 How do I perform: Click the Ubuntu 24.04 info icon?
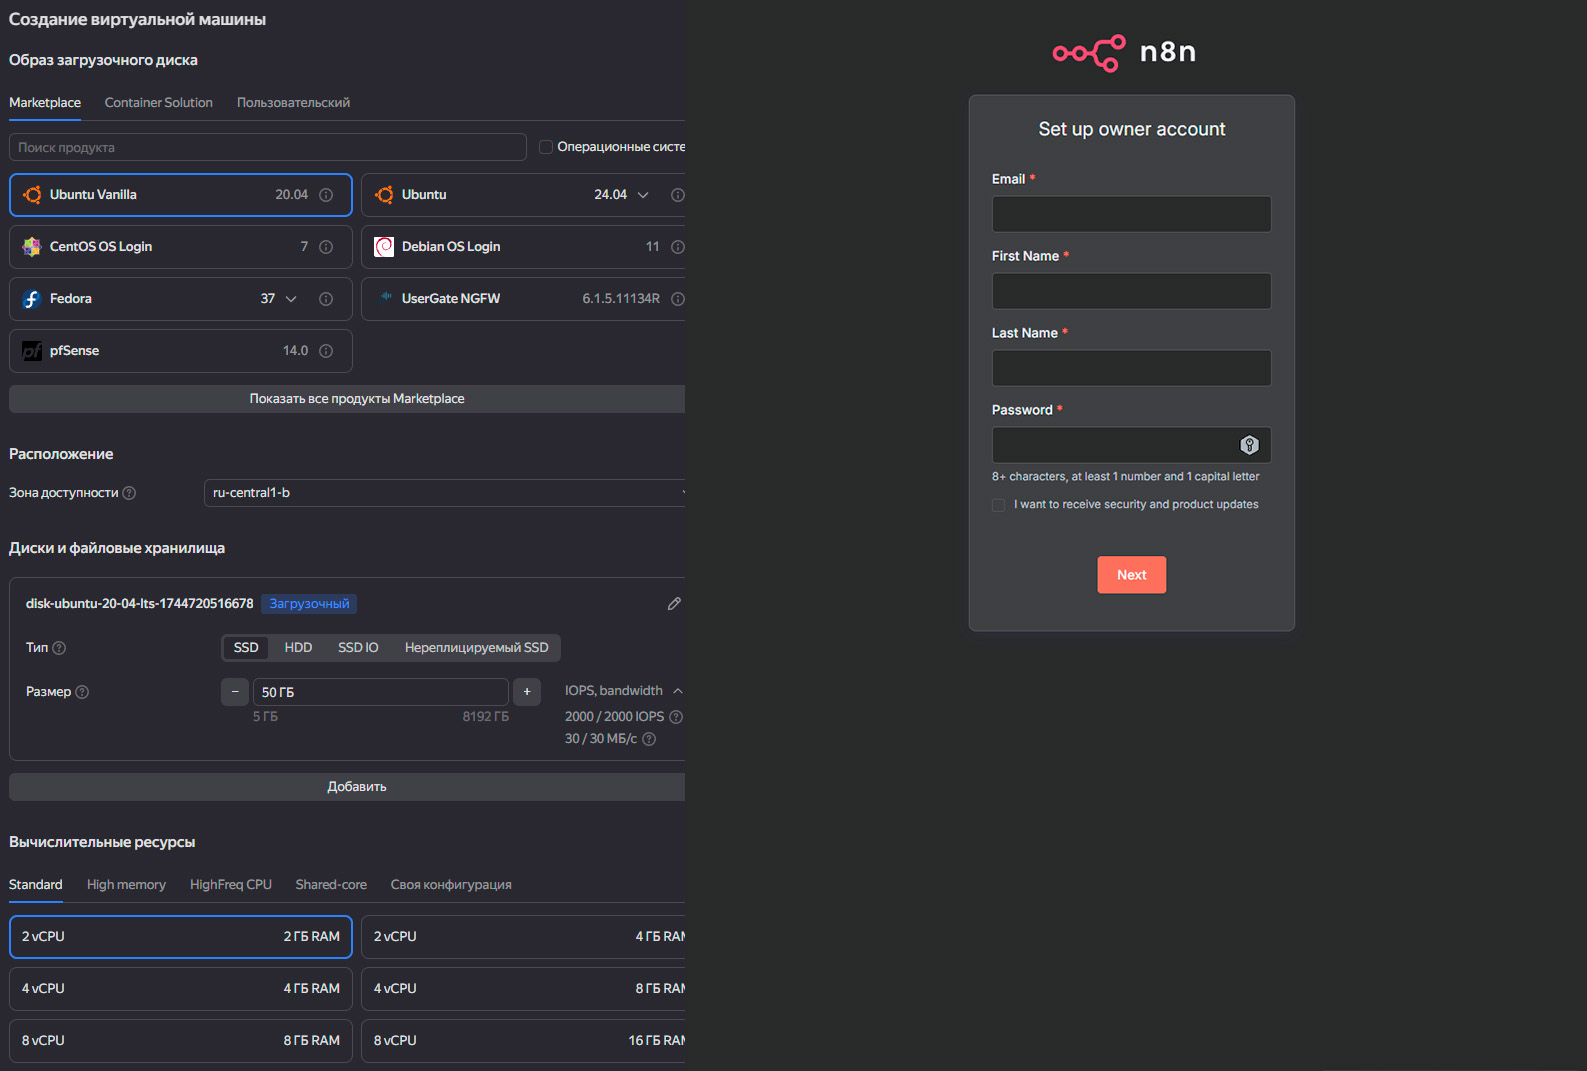678,195
